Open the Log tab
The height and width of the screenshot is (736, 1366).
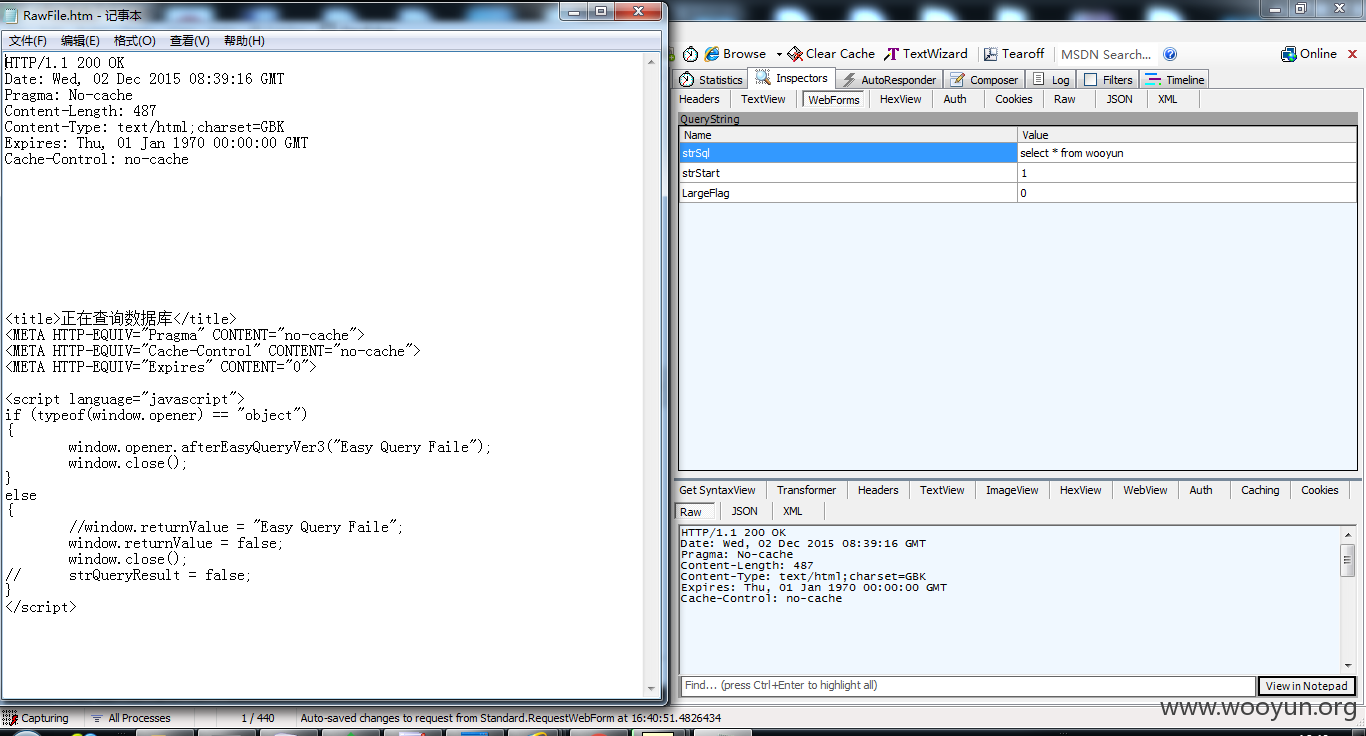1051,80
